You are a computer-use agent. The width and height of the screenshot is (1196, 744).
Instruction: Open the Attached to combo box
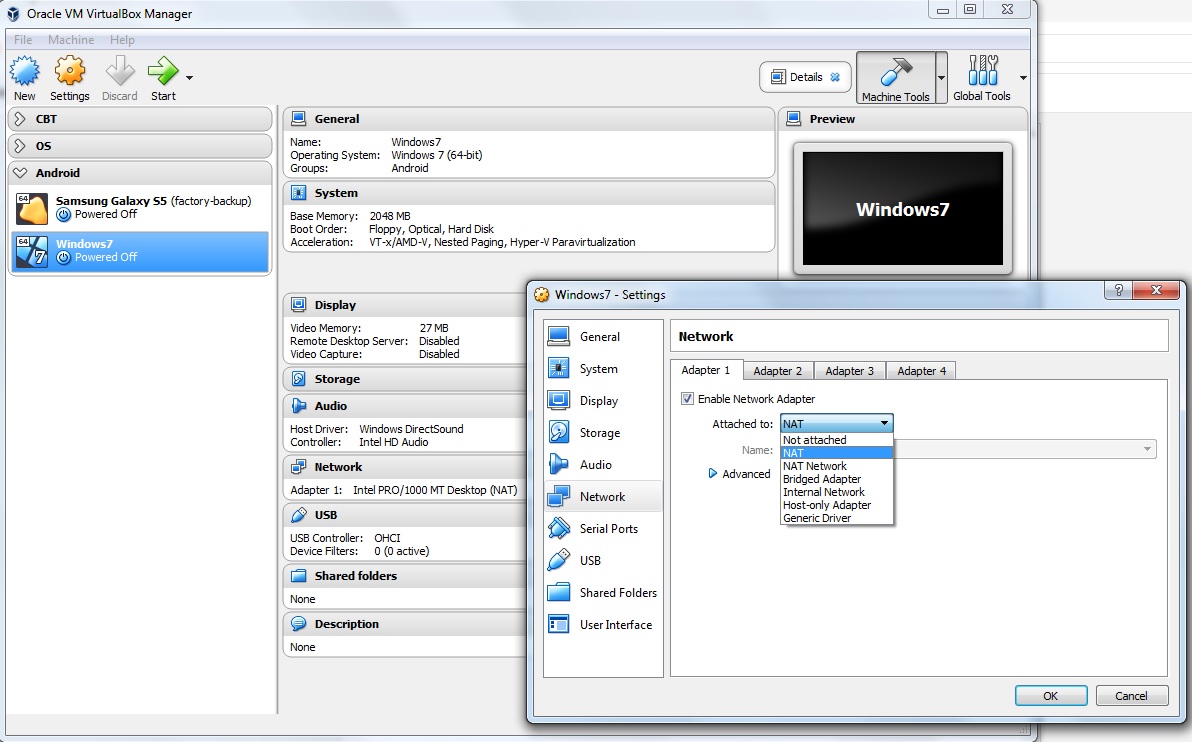[837, 424]
